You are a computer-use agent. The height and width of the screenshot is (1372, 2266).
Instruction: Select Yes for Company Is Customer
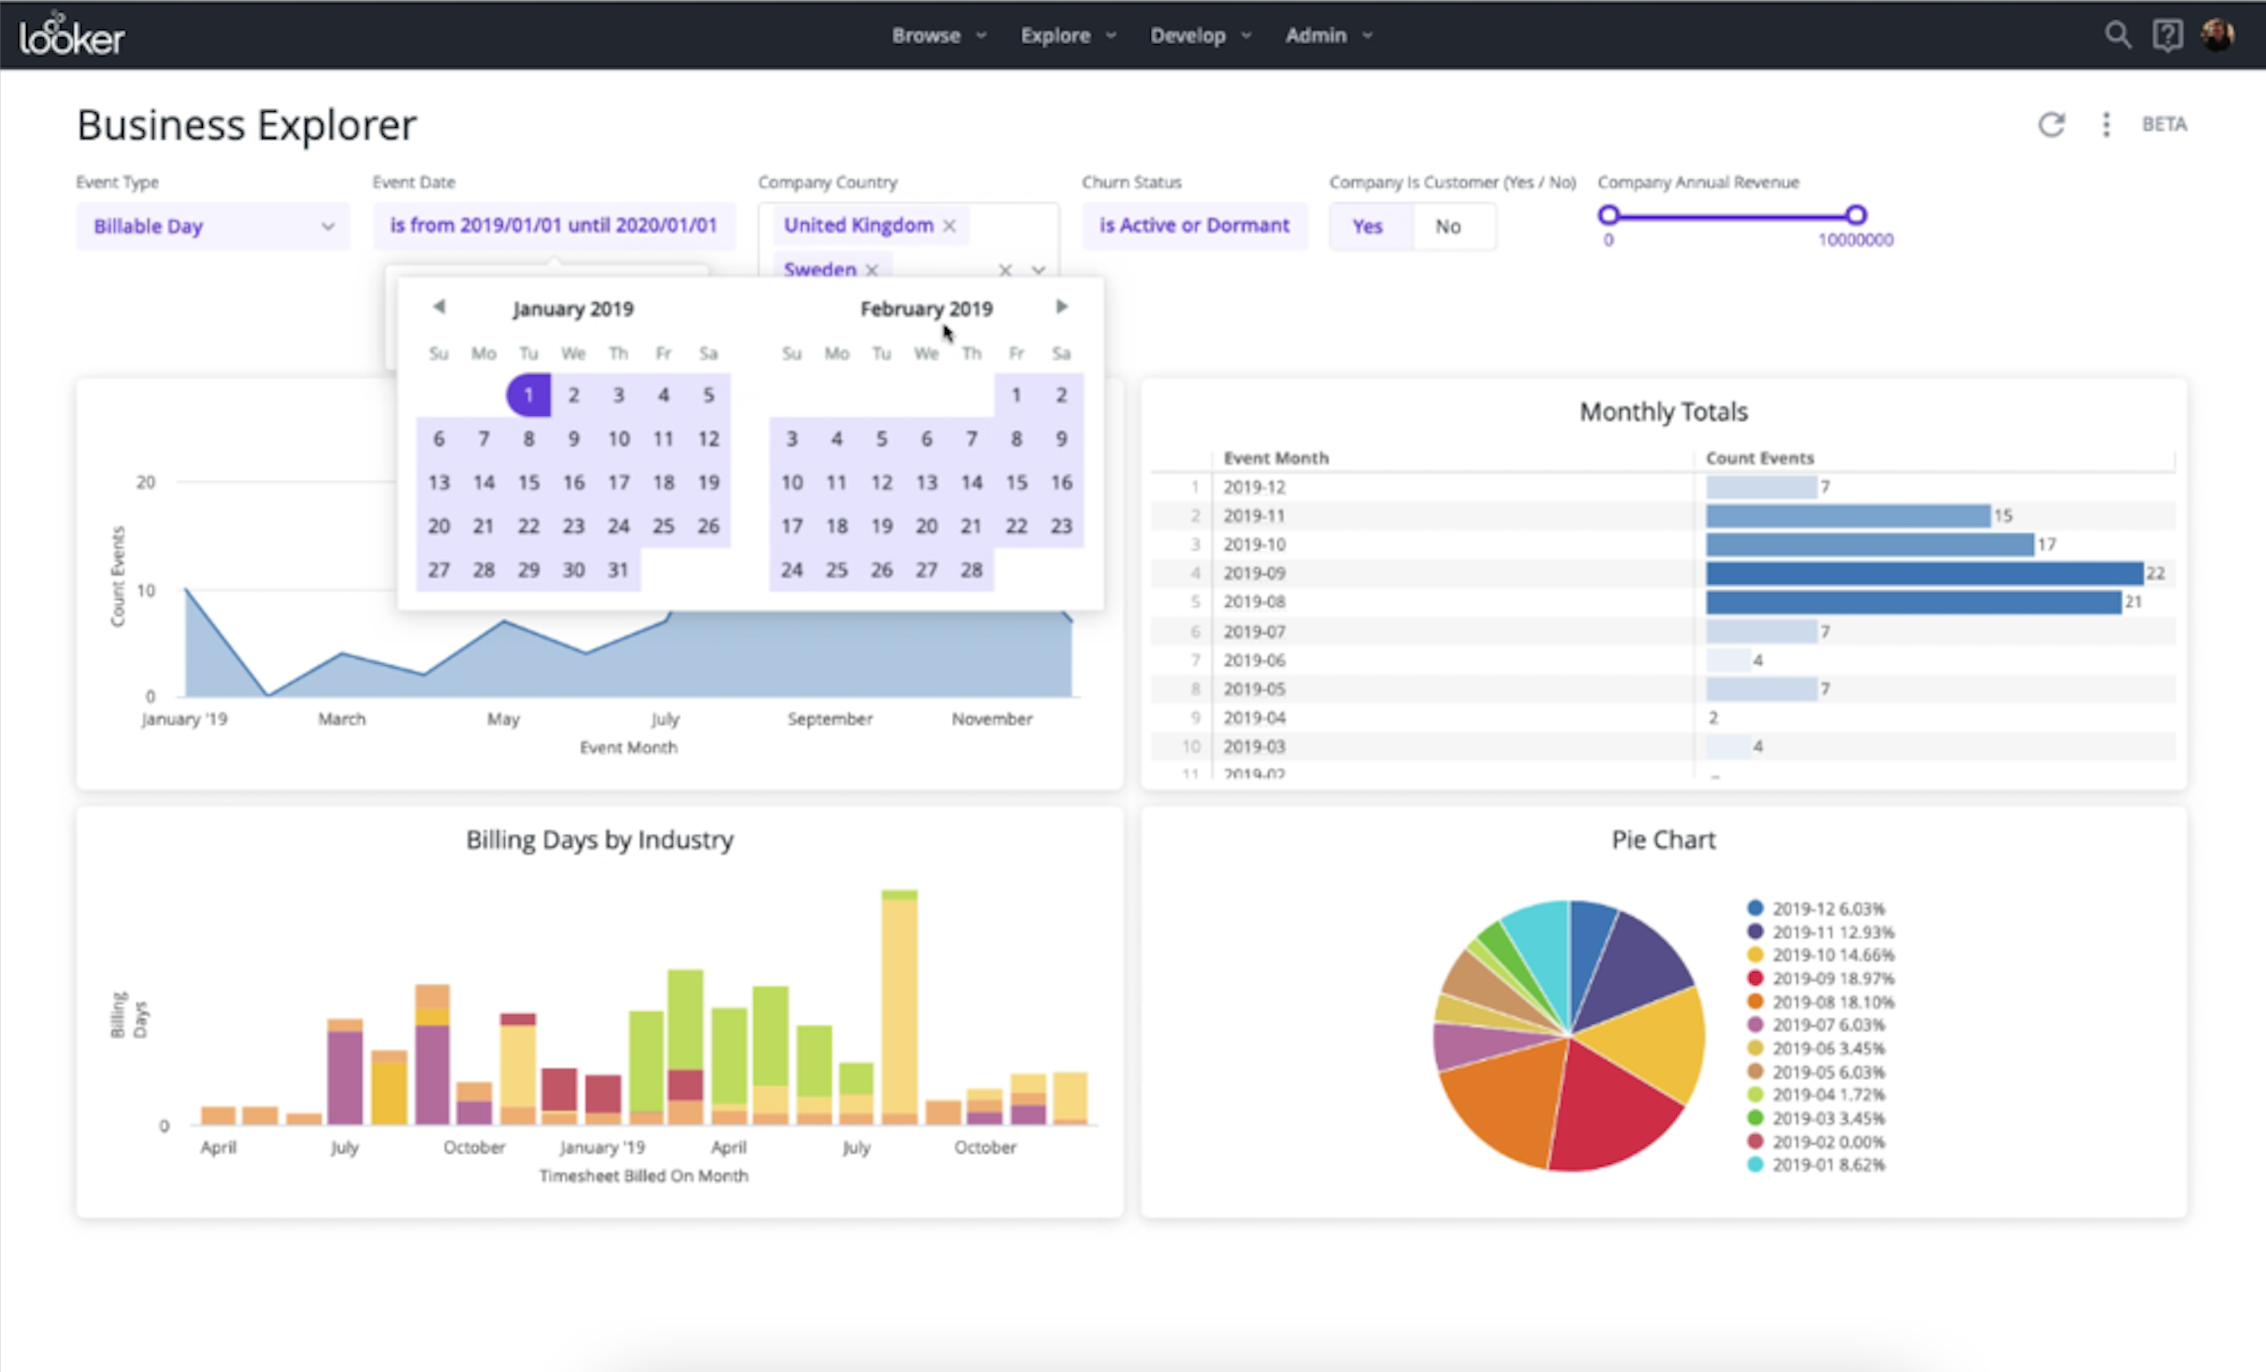point(1367,226)
